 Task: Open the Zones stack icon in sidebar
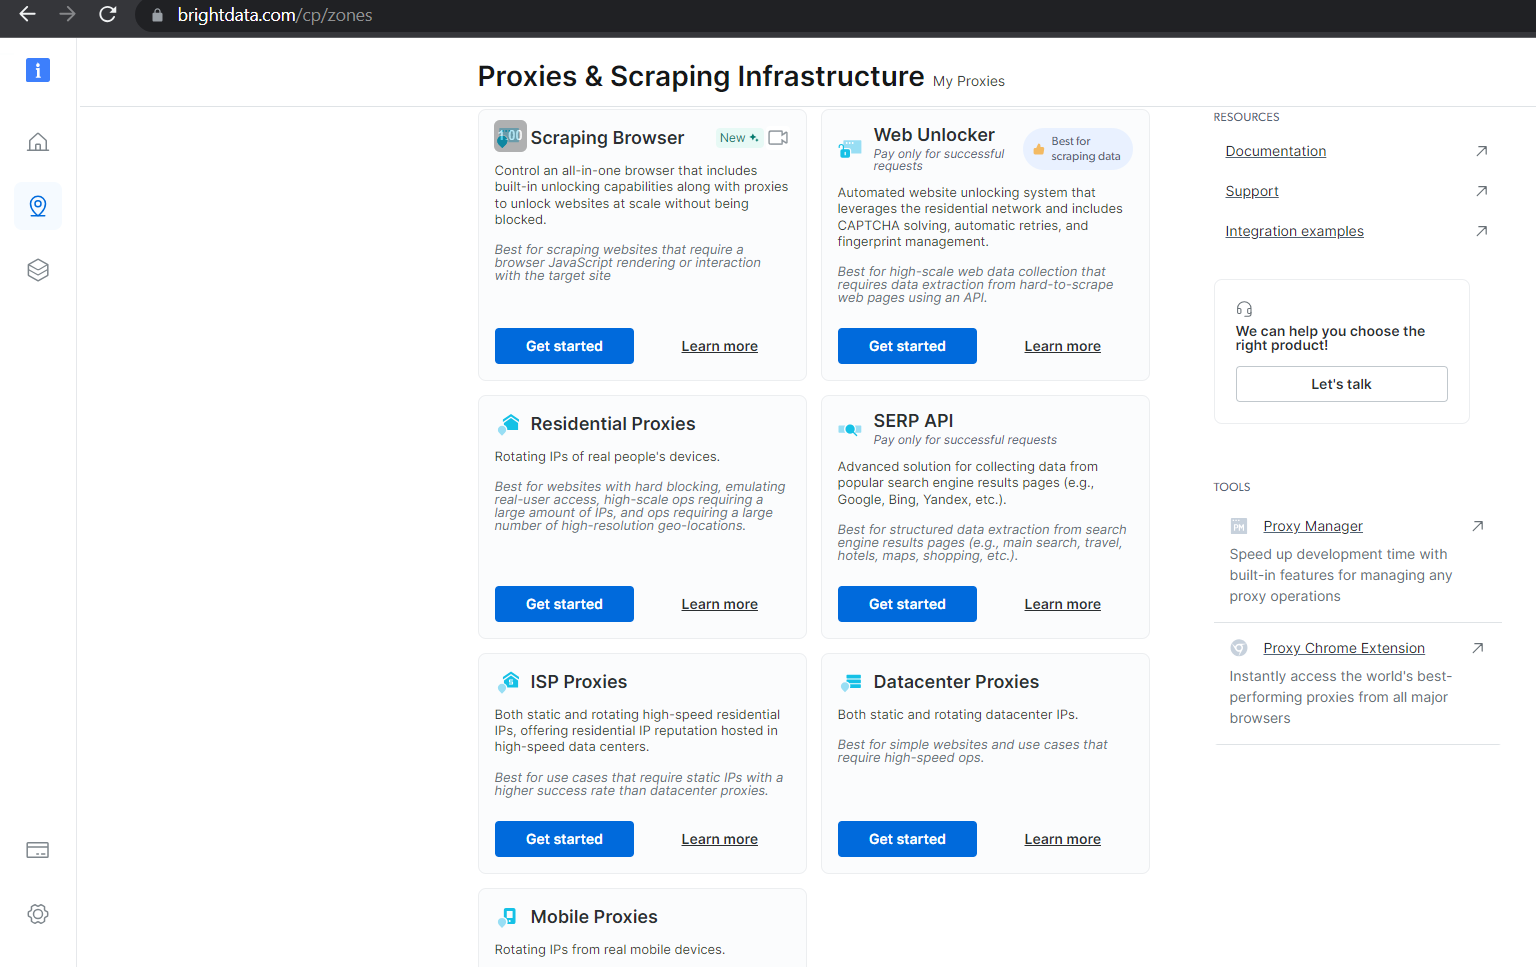pyautogui.click(x=37, y=269)
